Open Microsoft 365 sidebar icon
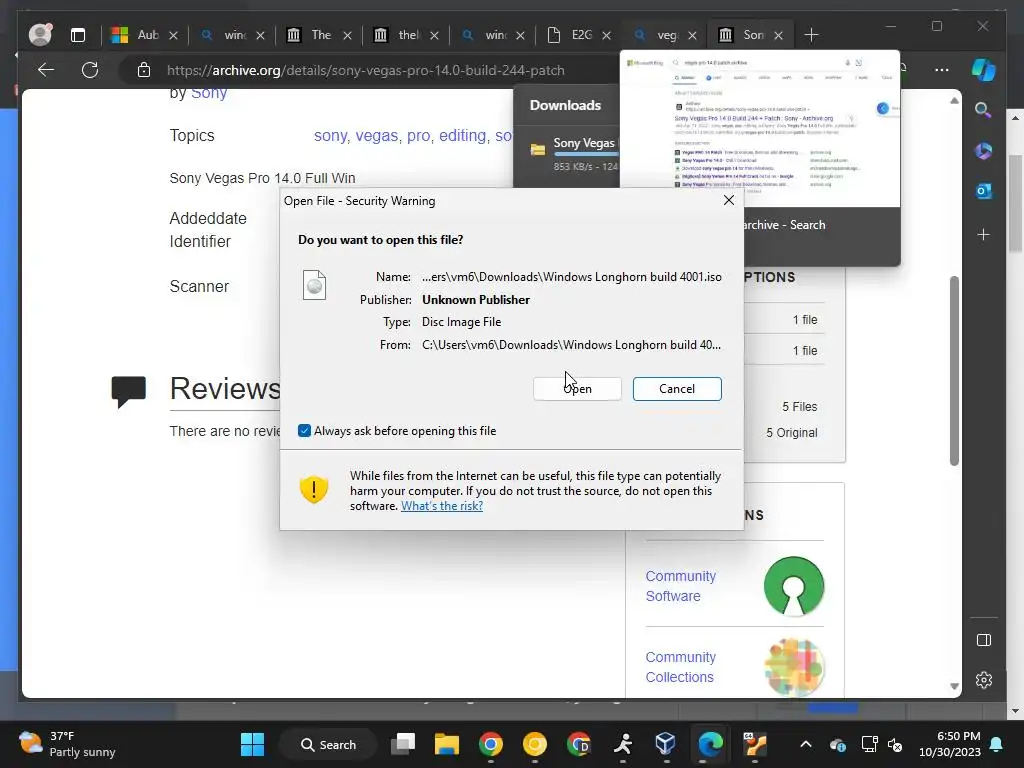Viewport: 1024px width, 768px height. [x=983, y=151]
